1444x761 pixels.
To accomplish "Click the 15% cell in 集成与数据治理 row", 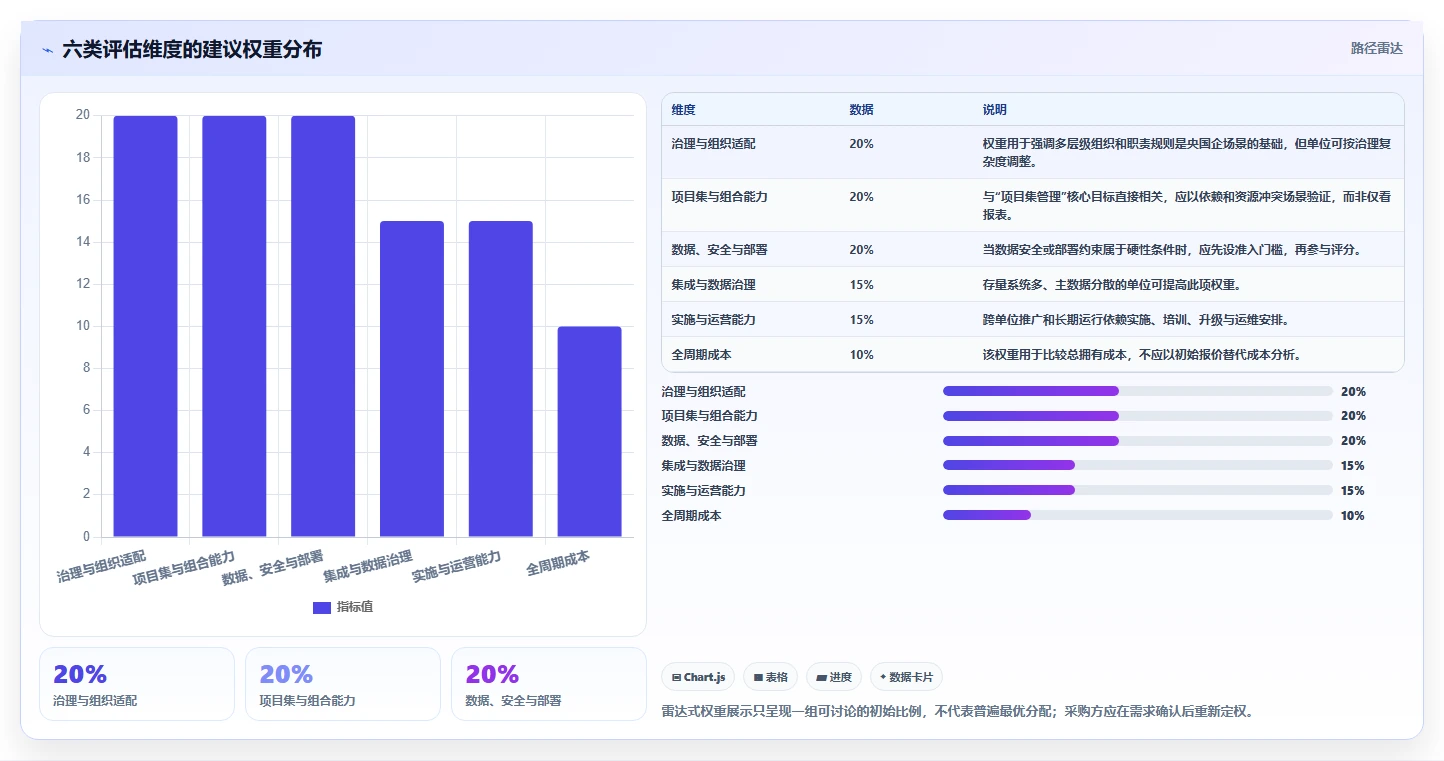I will pyautogui.click(x=861, y=285).
